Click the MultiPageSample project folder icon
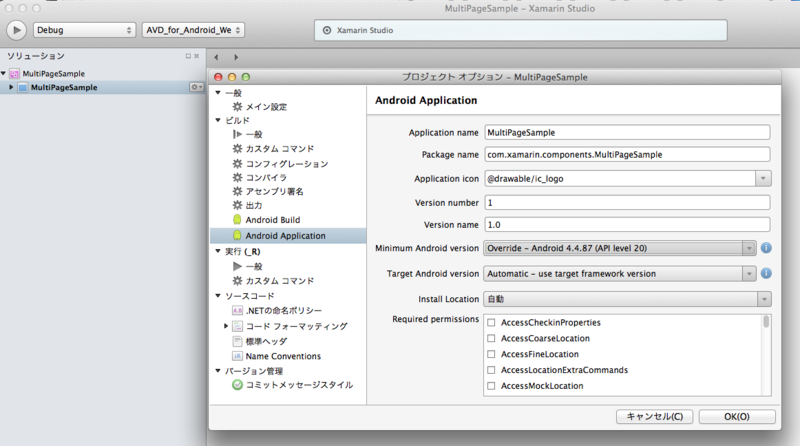Viewport: 800px width, 446px height. click(x=22, y=88)
